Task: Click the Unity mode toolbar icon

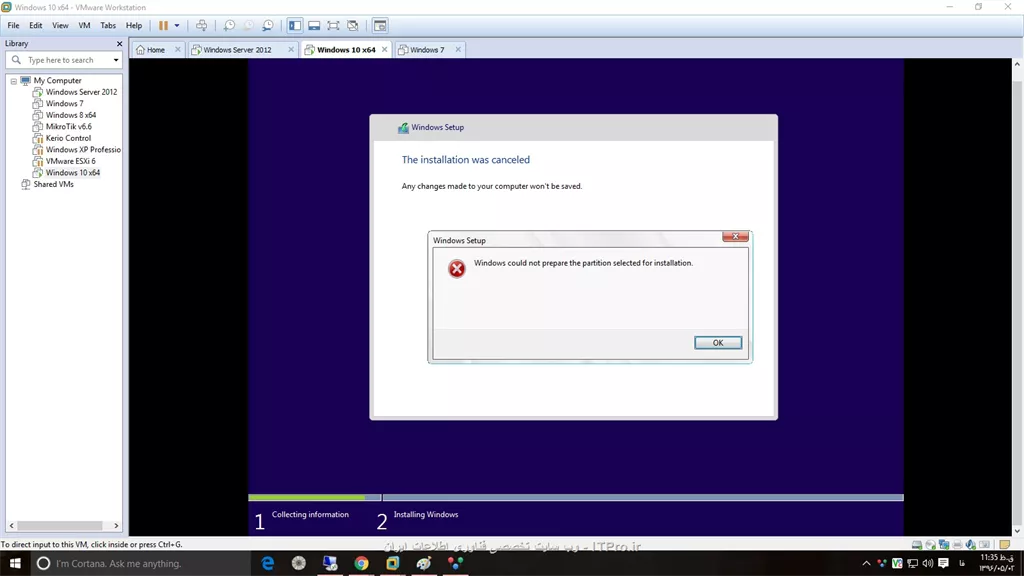Action: click(353, 25)
